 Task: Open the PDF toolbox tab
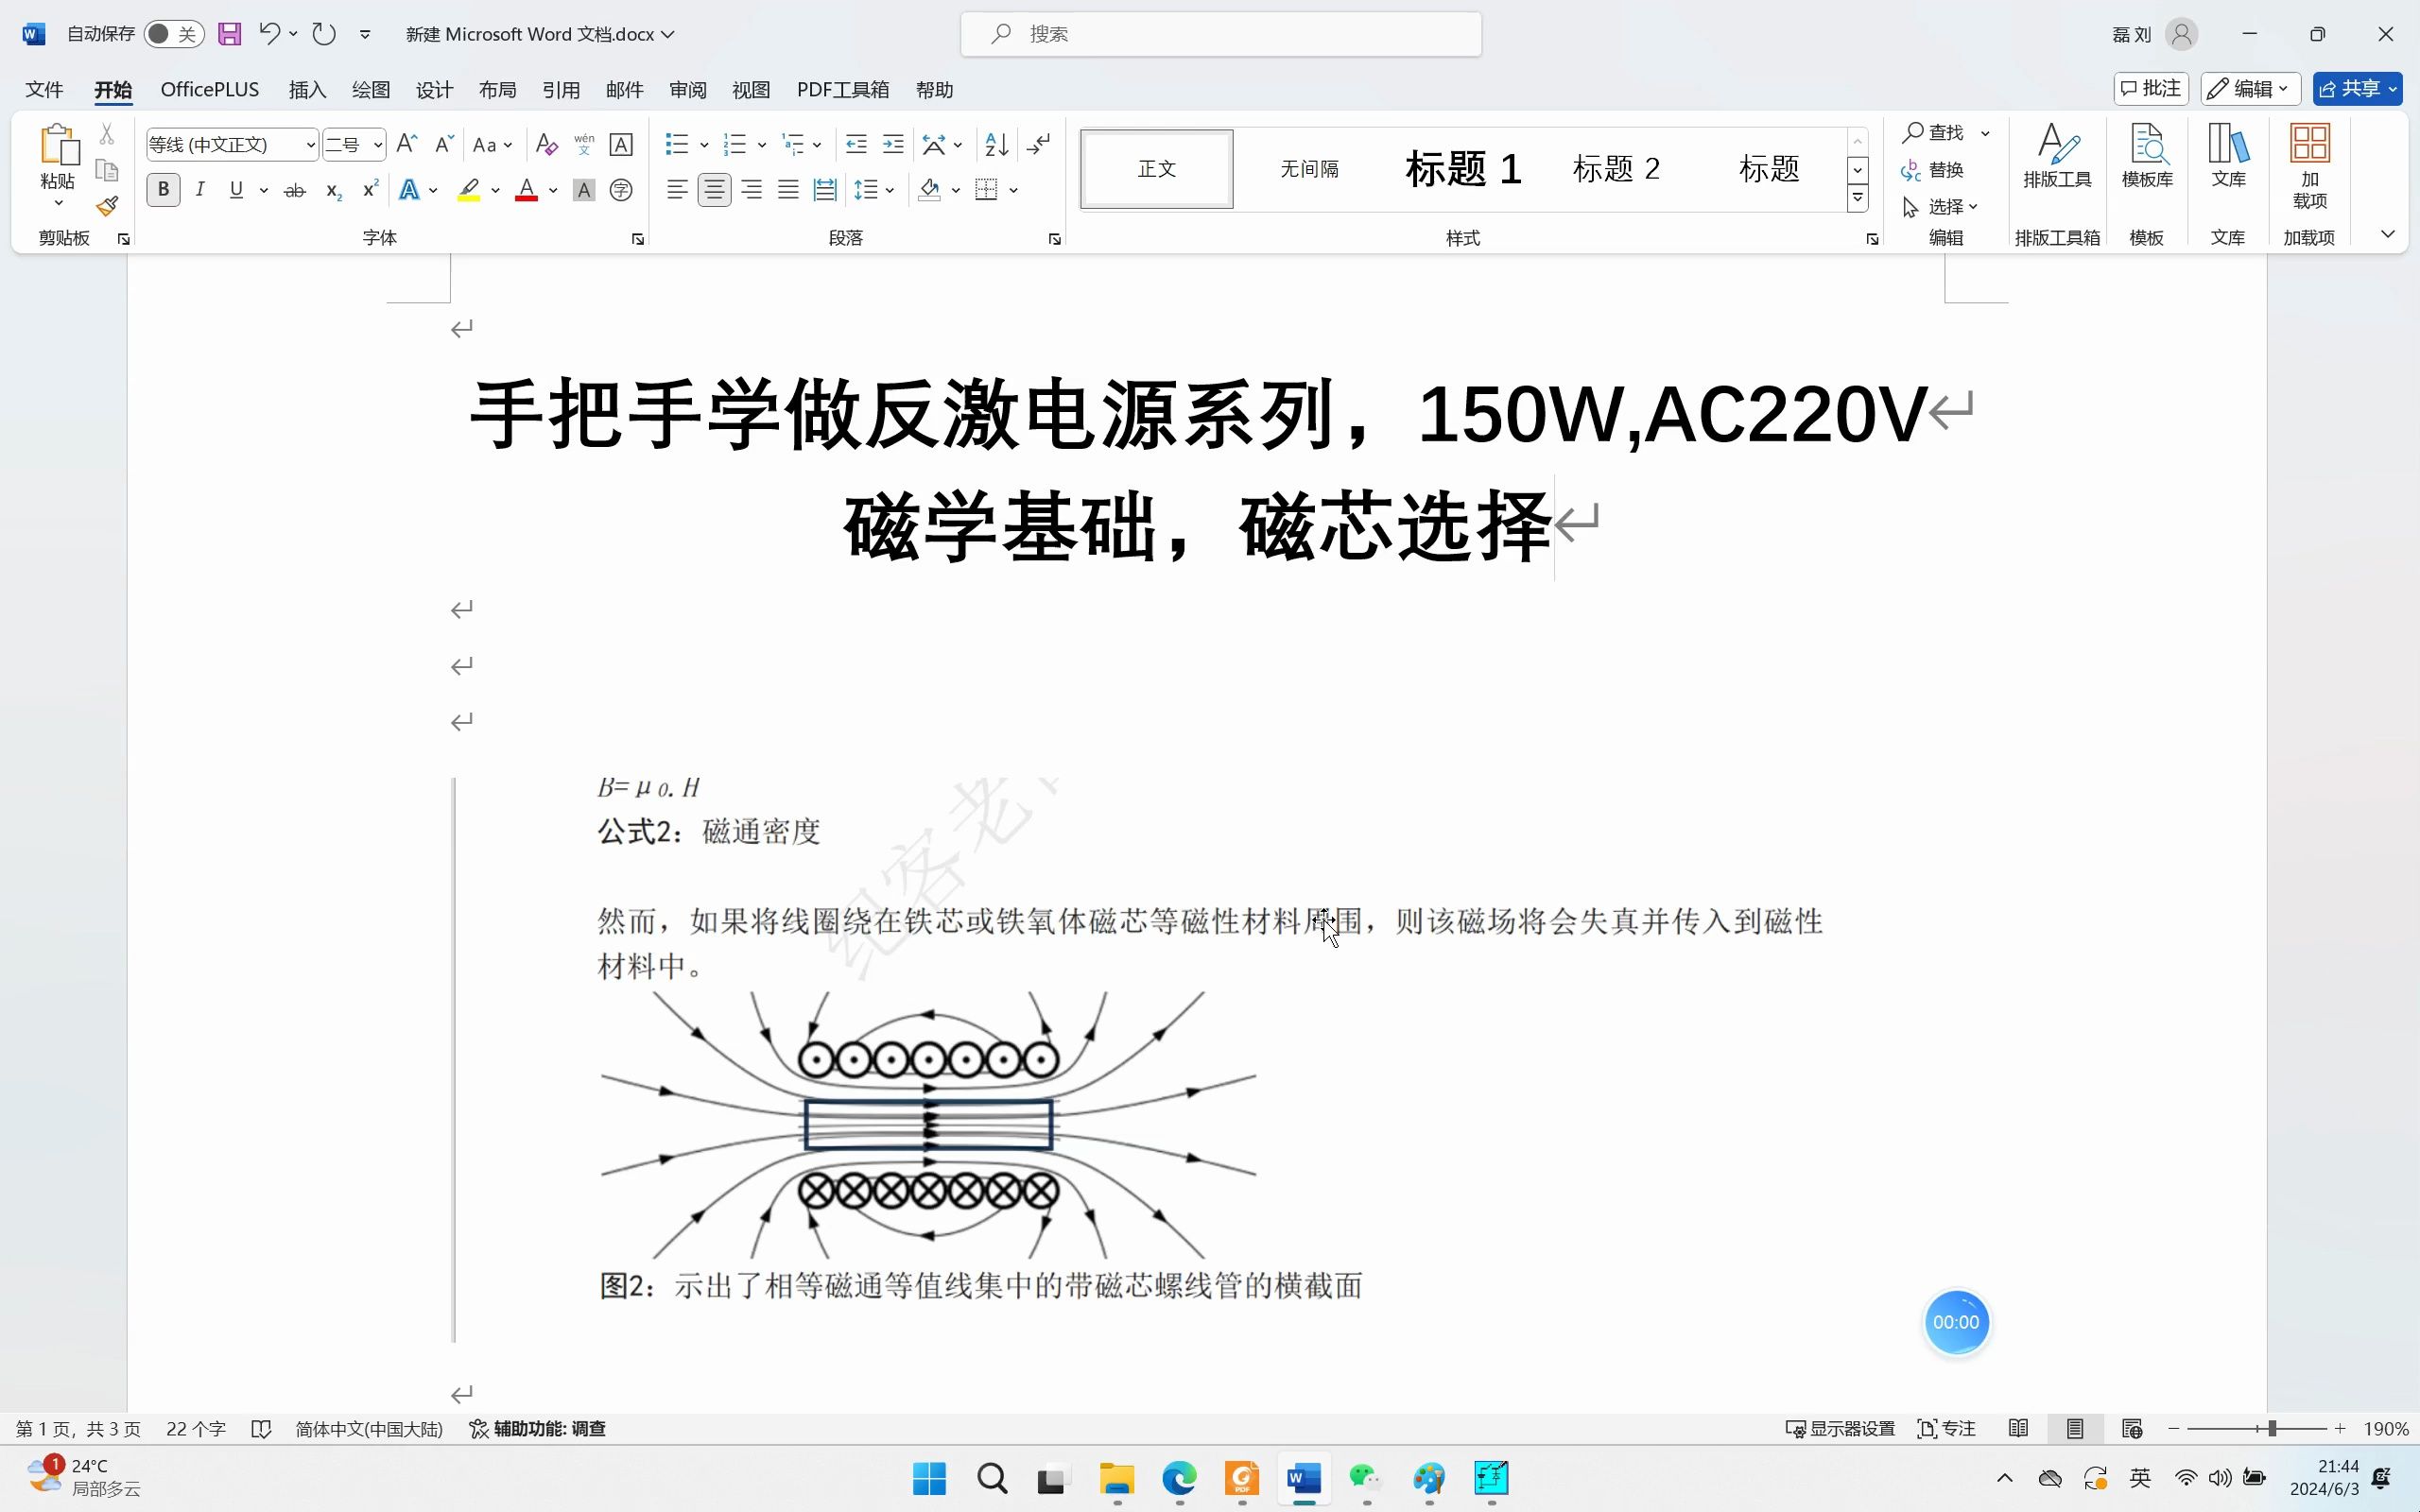tap(843, 90)
